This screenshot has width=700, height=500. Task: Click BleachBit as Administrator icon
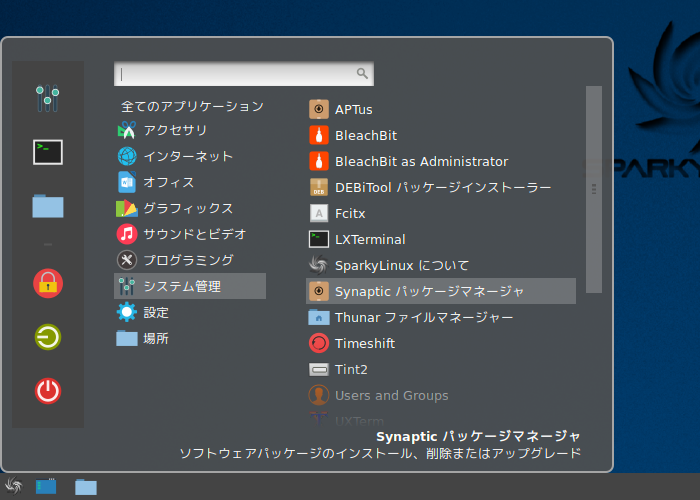pyautogui.click(x=319, y=161)
